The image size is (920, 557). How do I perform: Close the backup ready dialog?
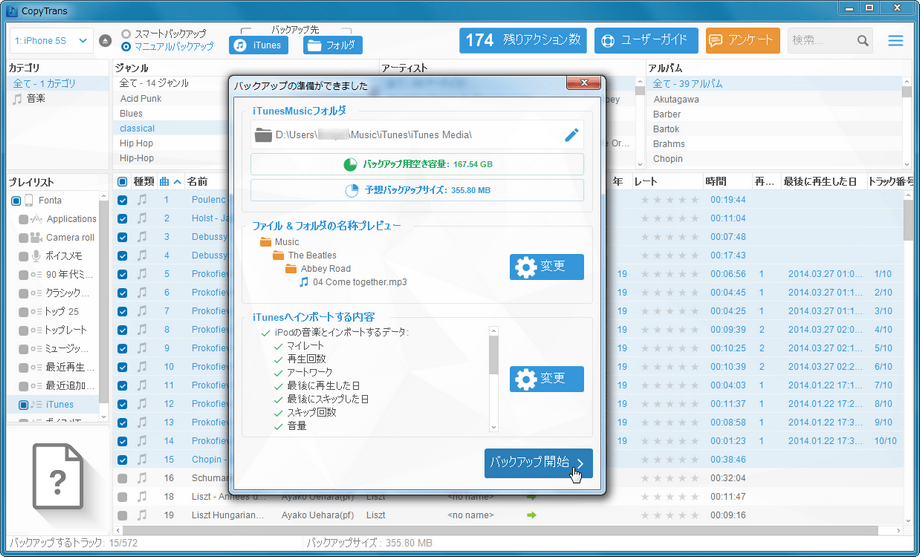pyautogui.click(x=584, y=83)
